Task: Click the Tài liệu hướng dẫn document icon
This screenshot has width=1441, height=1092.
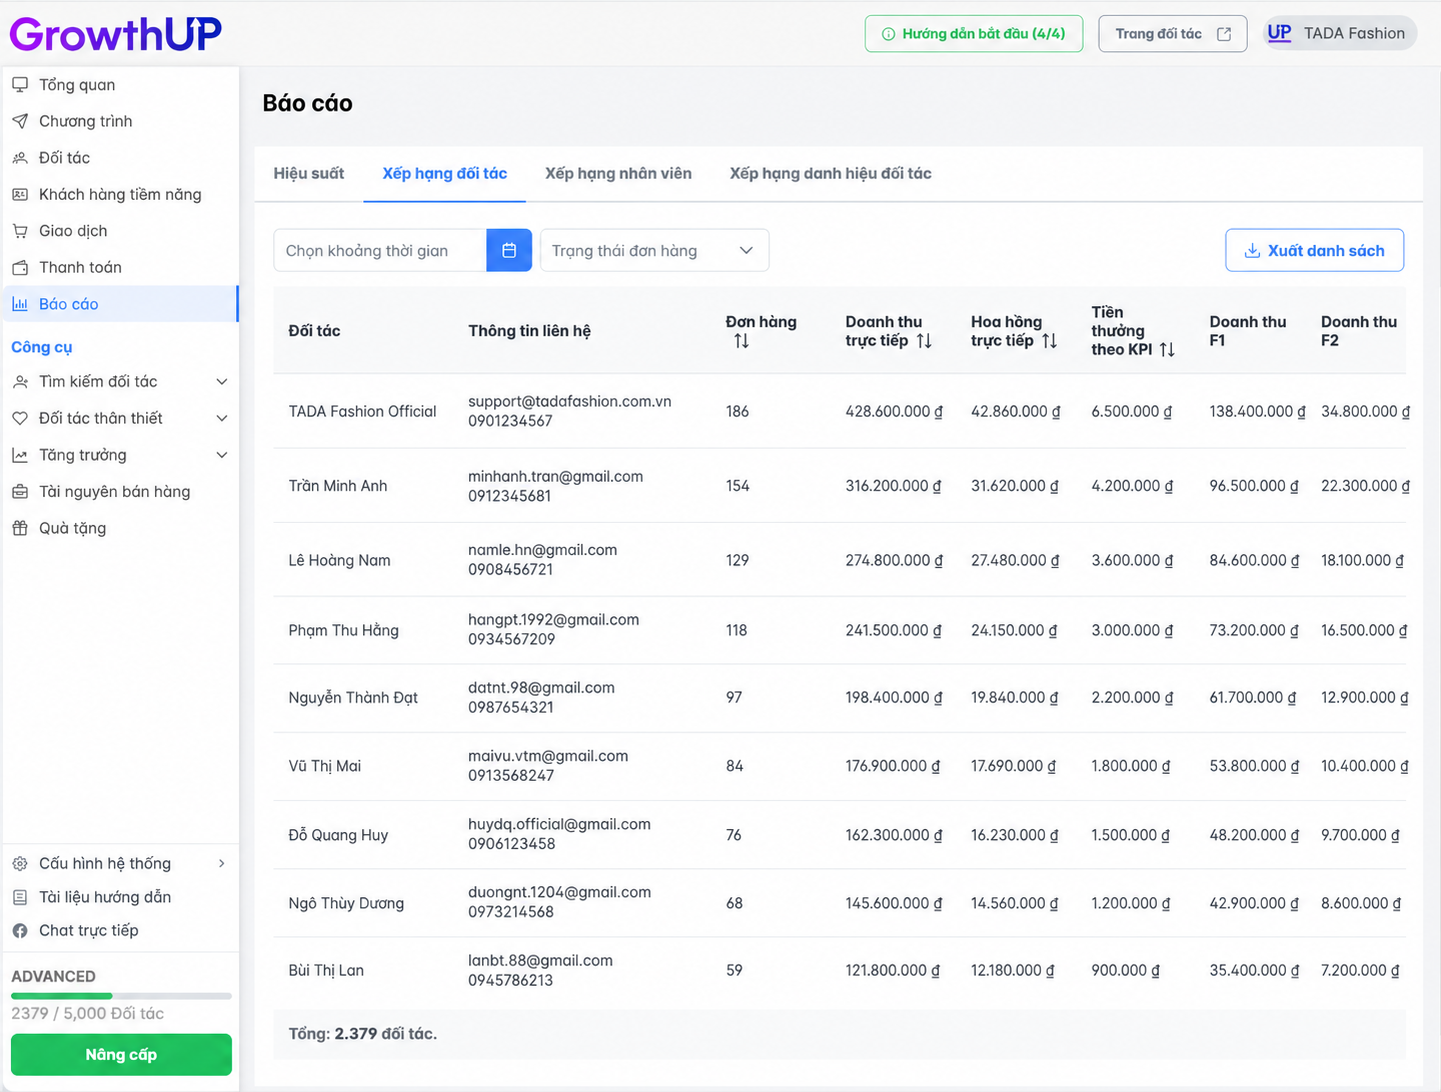Action: point(20,897)
